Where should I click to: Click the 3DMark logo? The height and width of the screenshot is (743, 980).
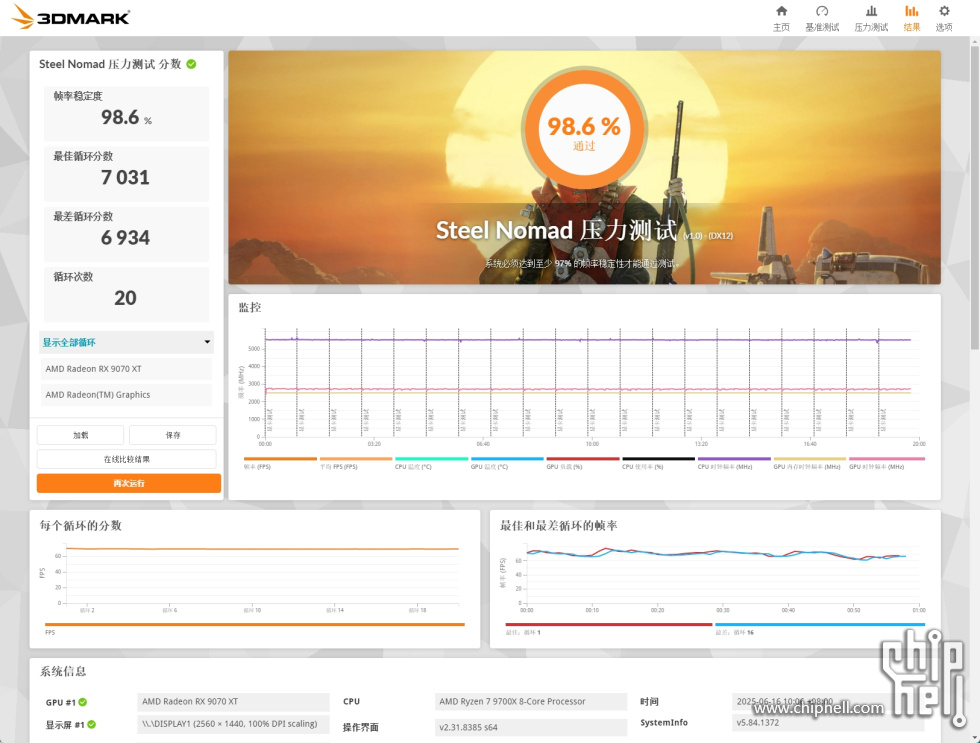pyautogui.click(x=71, y=17)
